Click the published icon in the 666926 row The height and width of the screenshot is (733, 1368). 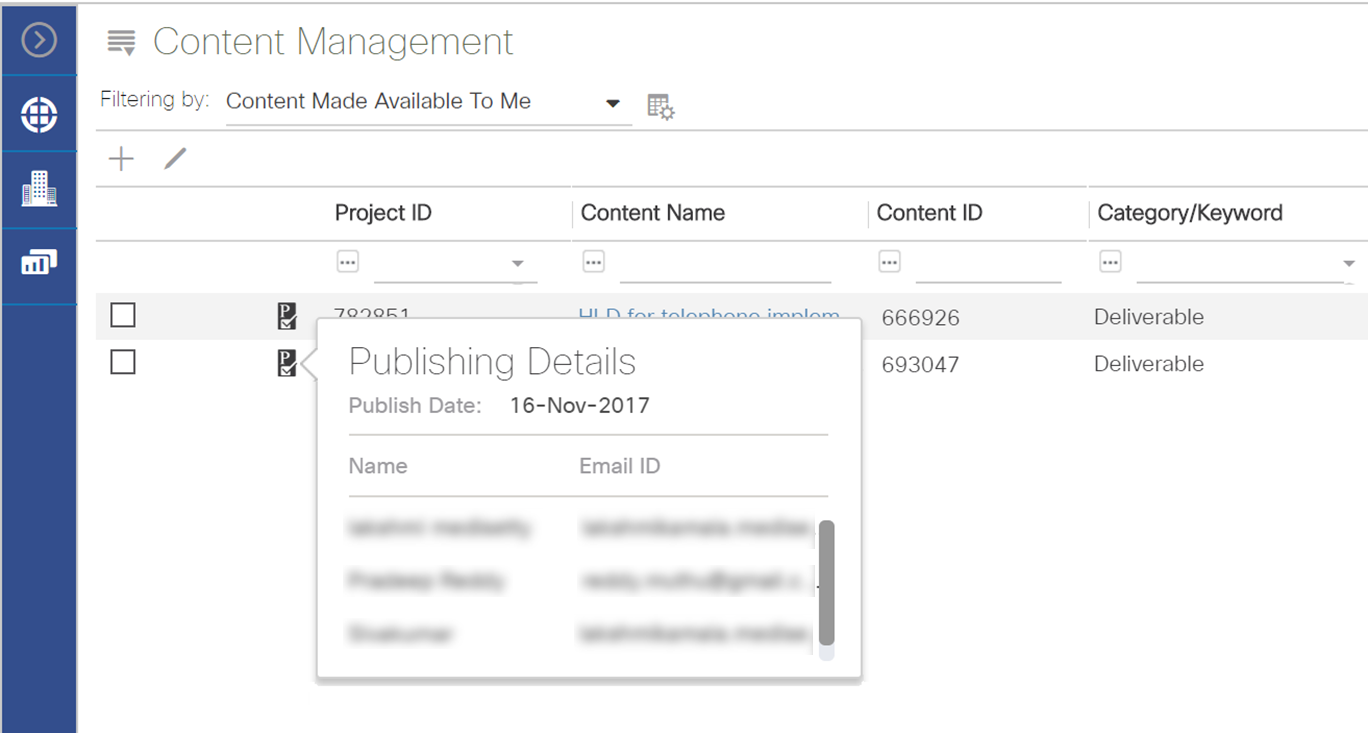pyautogui.click(x=286, y=316)
